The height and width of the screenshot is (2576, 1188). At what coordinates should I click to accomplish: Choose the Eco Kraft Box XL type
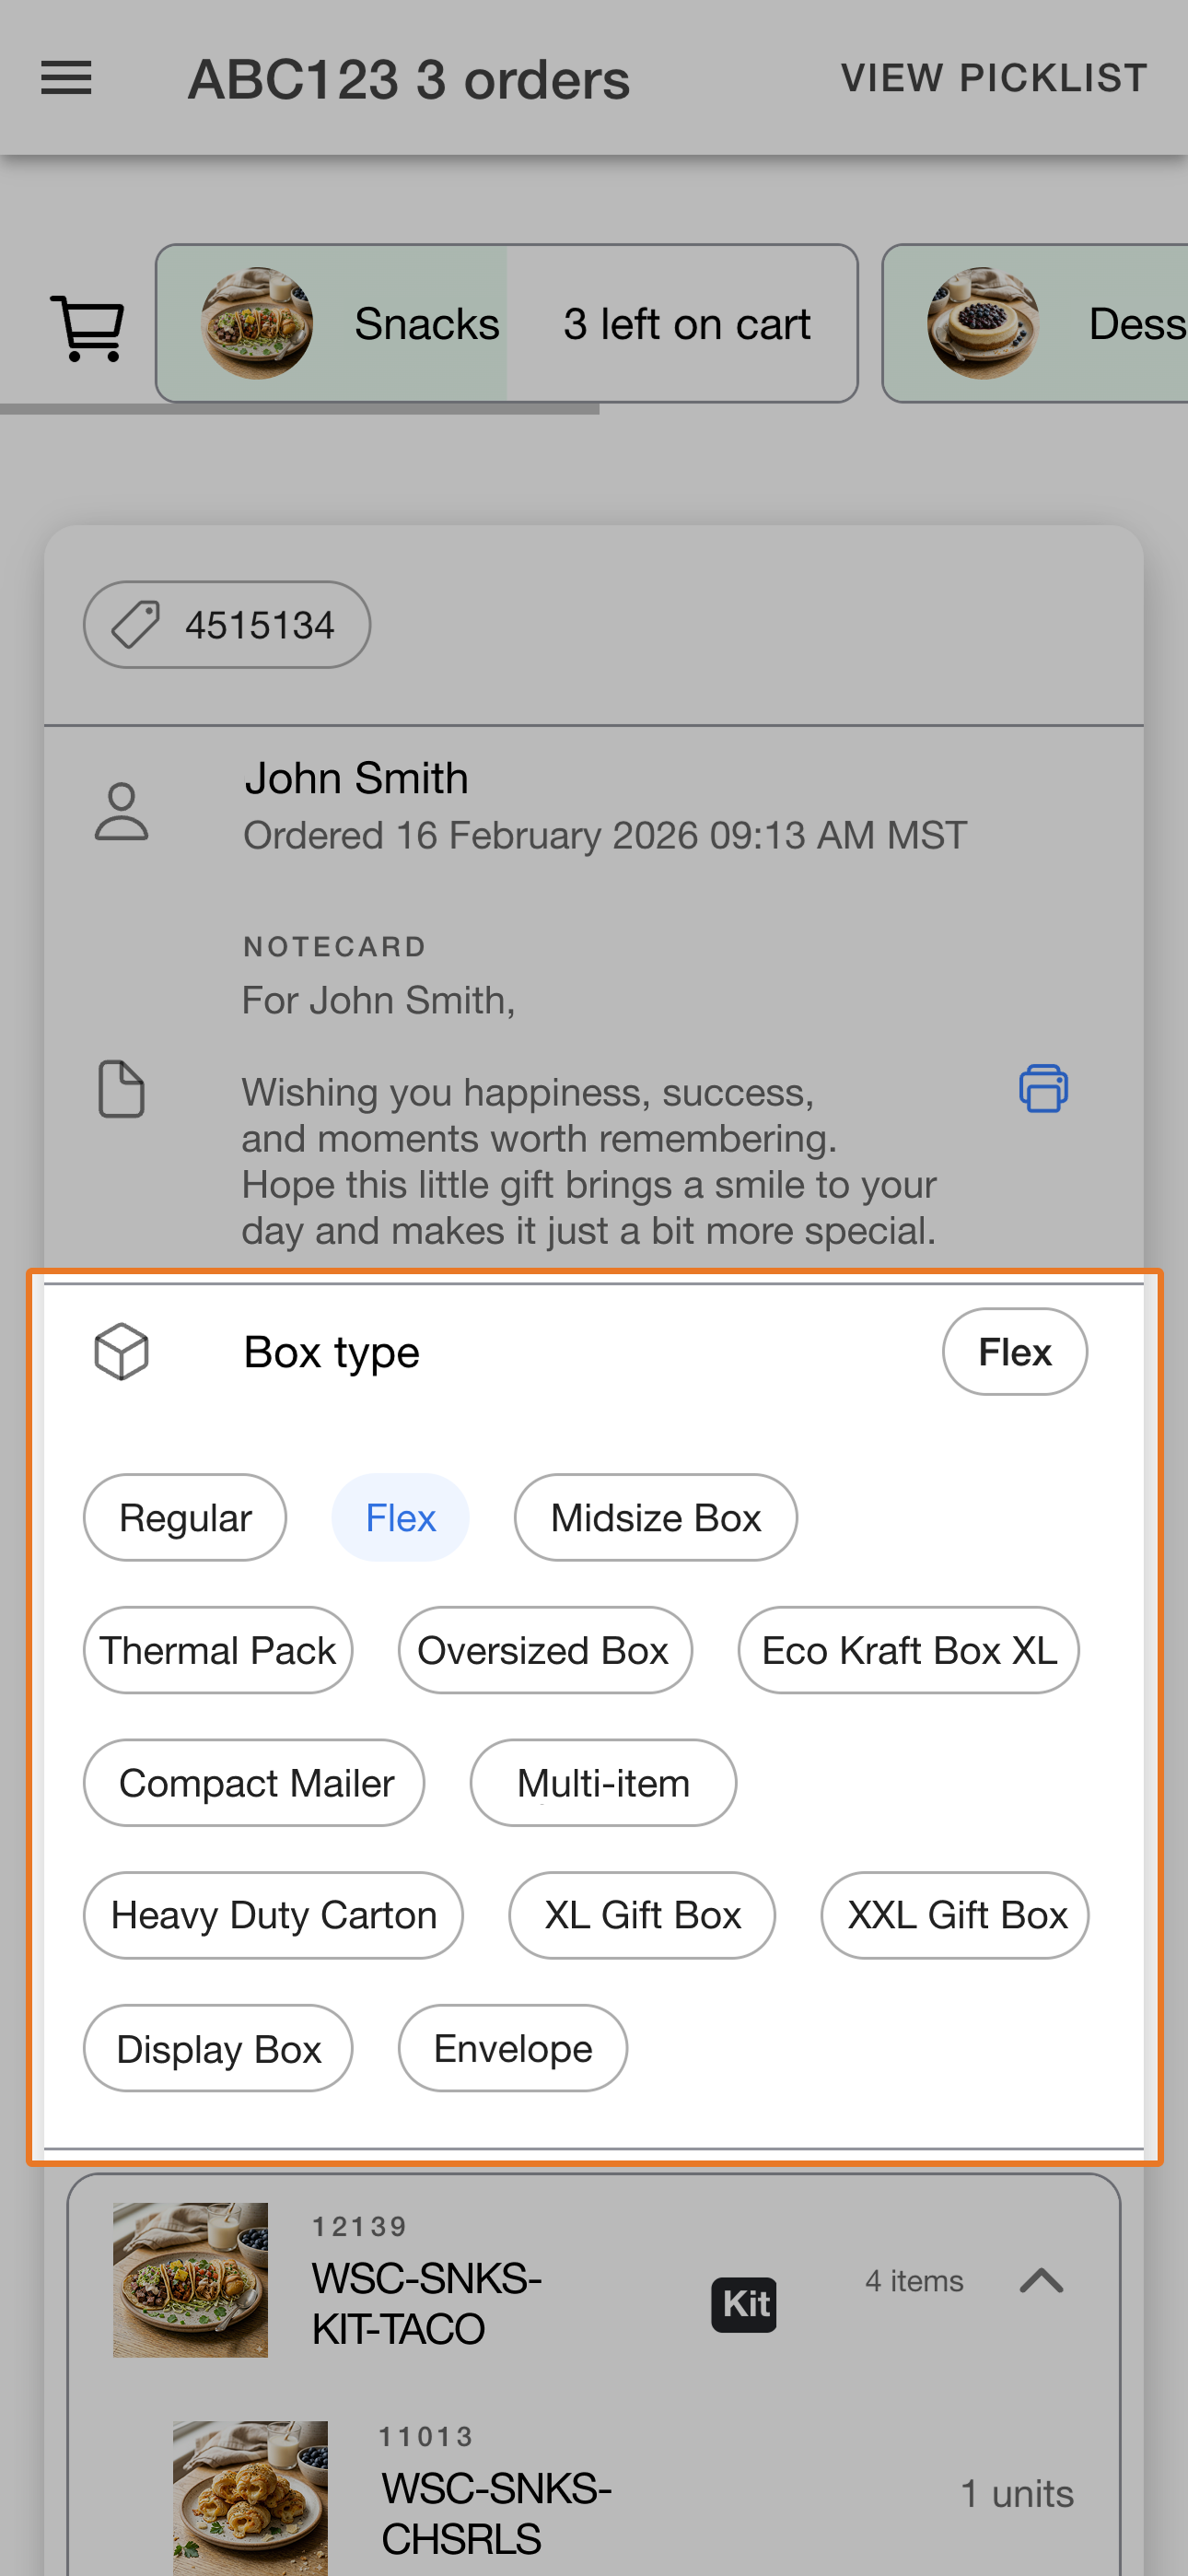(x=909, y=1651)
